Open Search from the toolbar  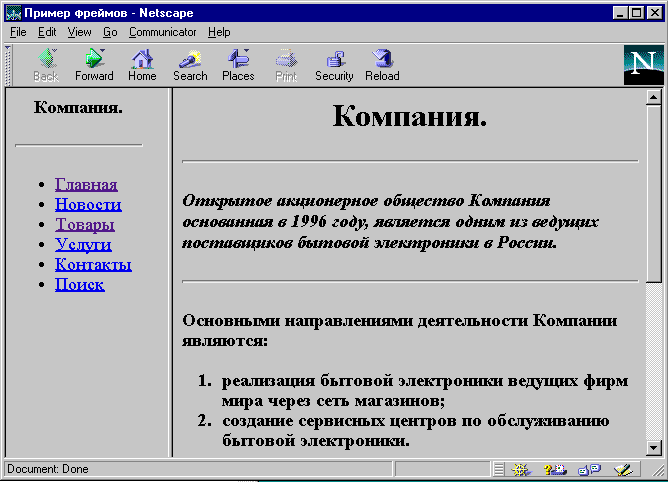(190, 64)
